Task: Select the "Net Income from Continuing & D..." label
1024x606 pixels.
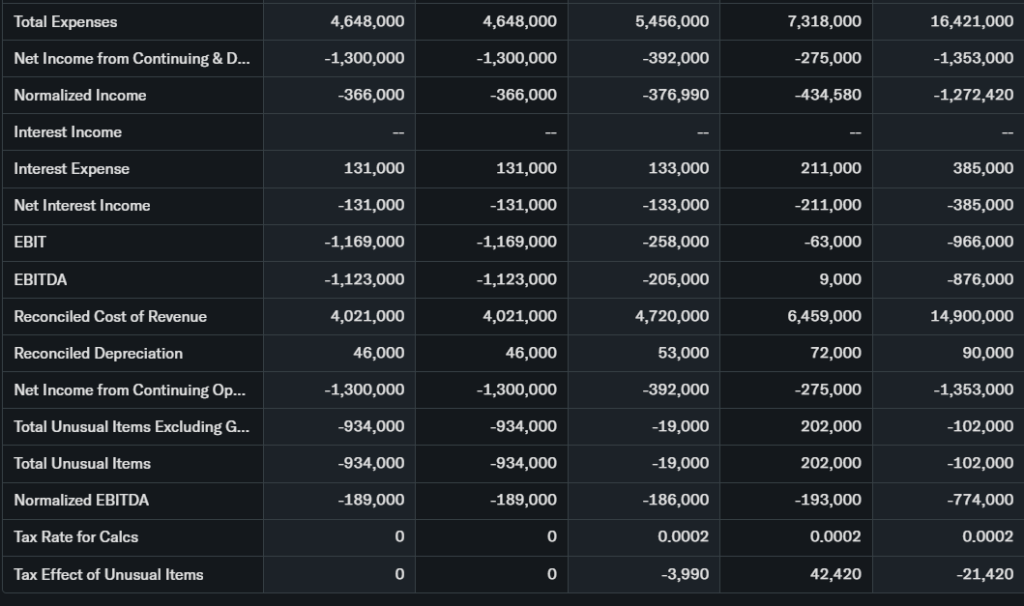Action: click(x=131, y=59)
